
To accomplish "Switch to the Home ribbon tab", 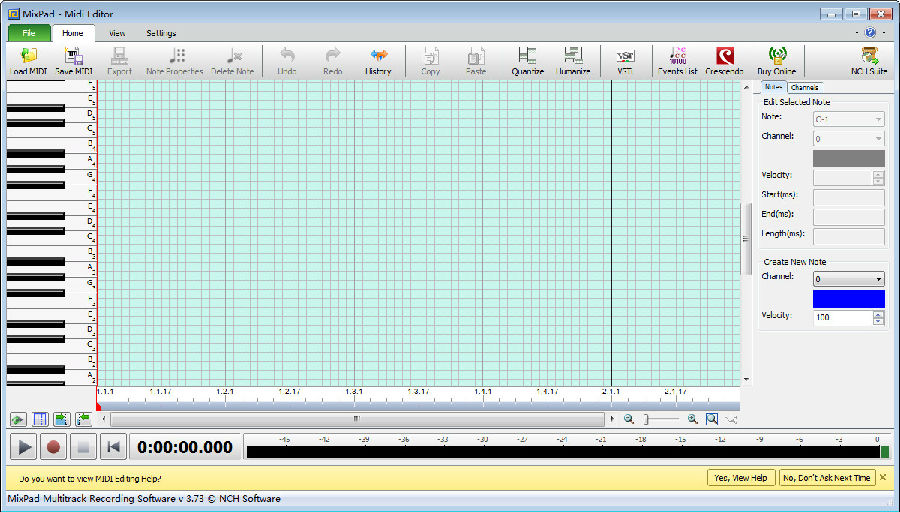I will pyautogui.click(x=73, y=33).
